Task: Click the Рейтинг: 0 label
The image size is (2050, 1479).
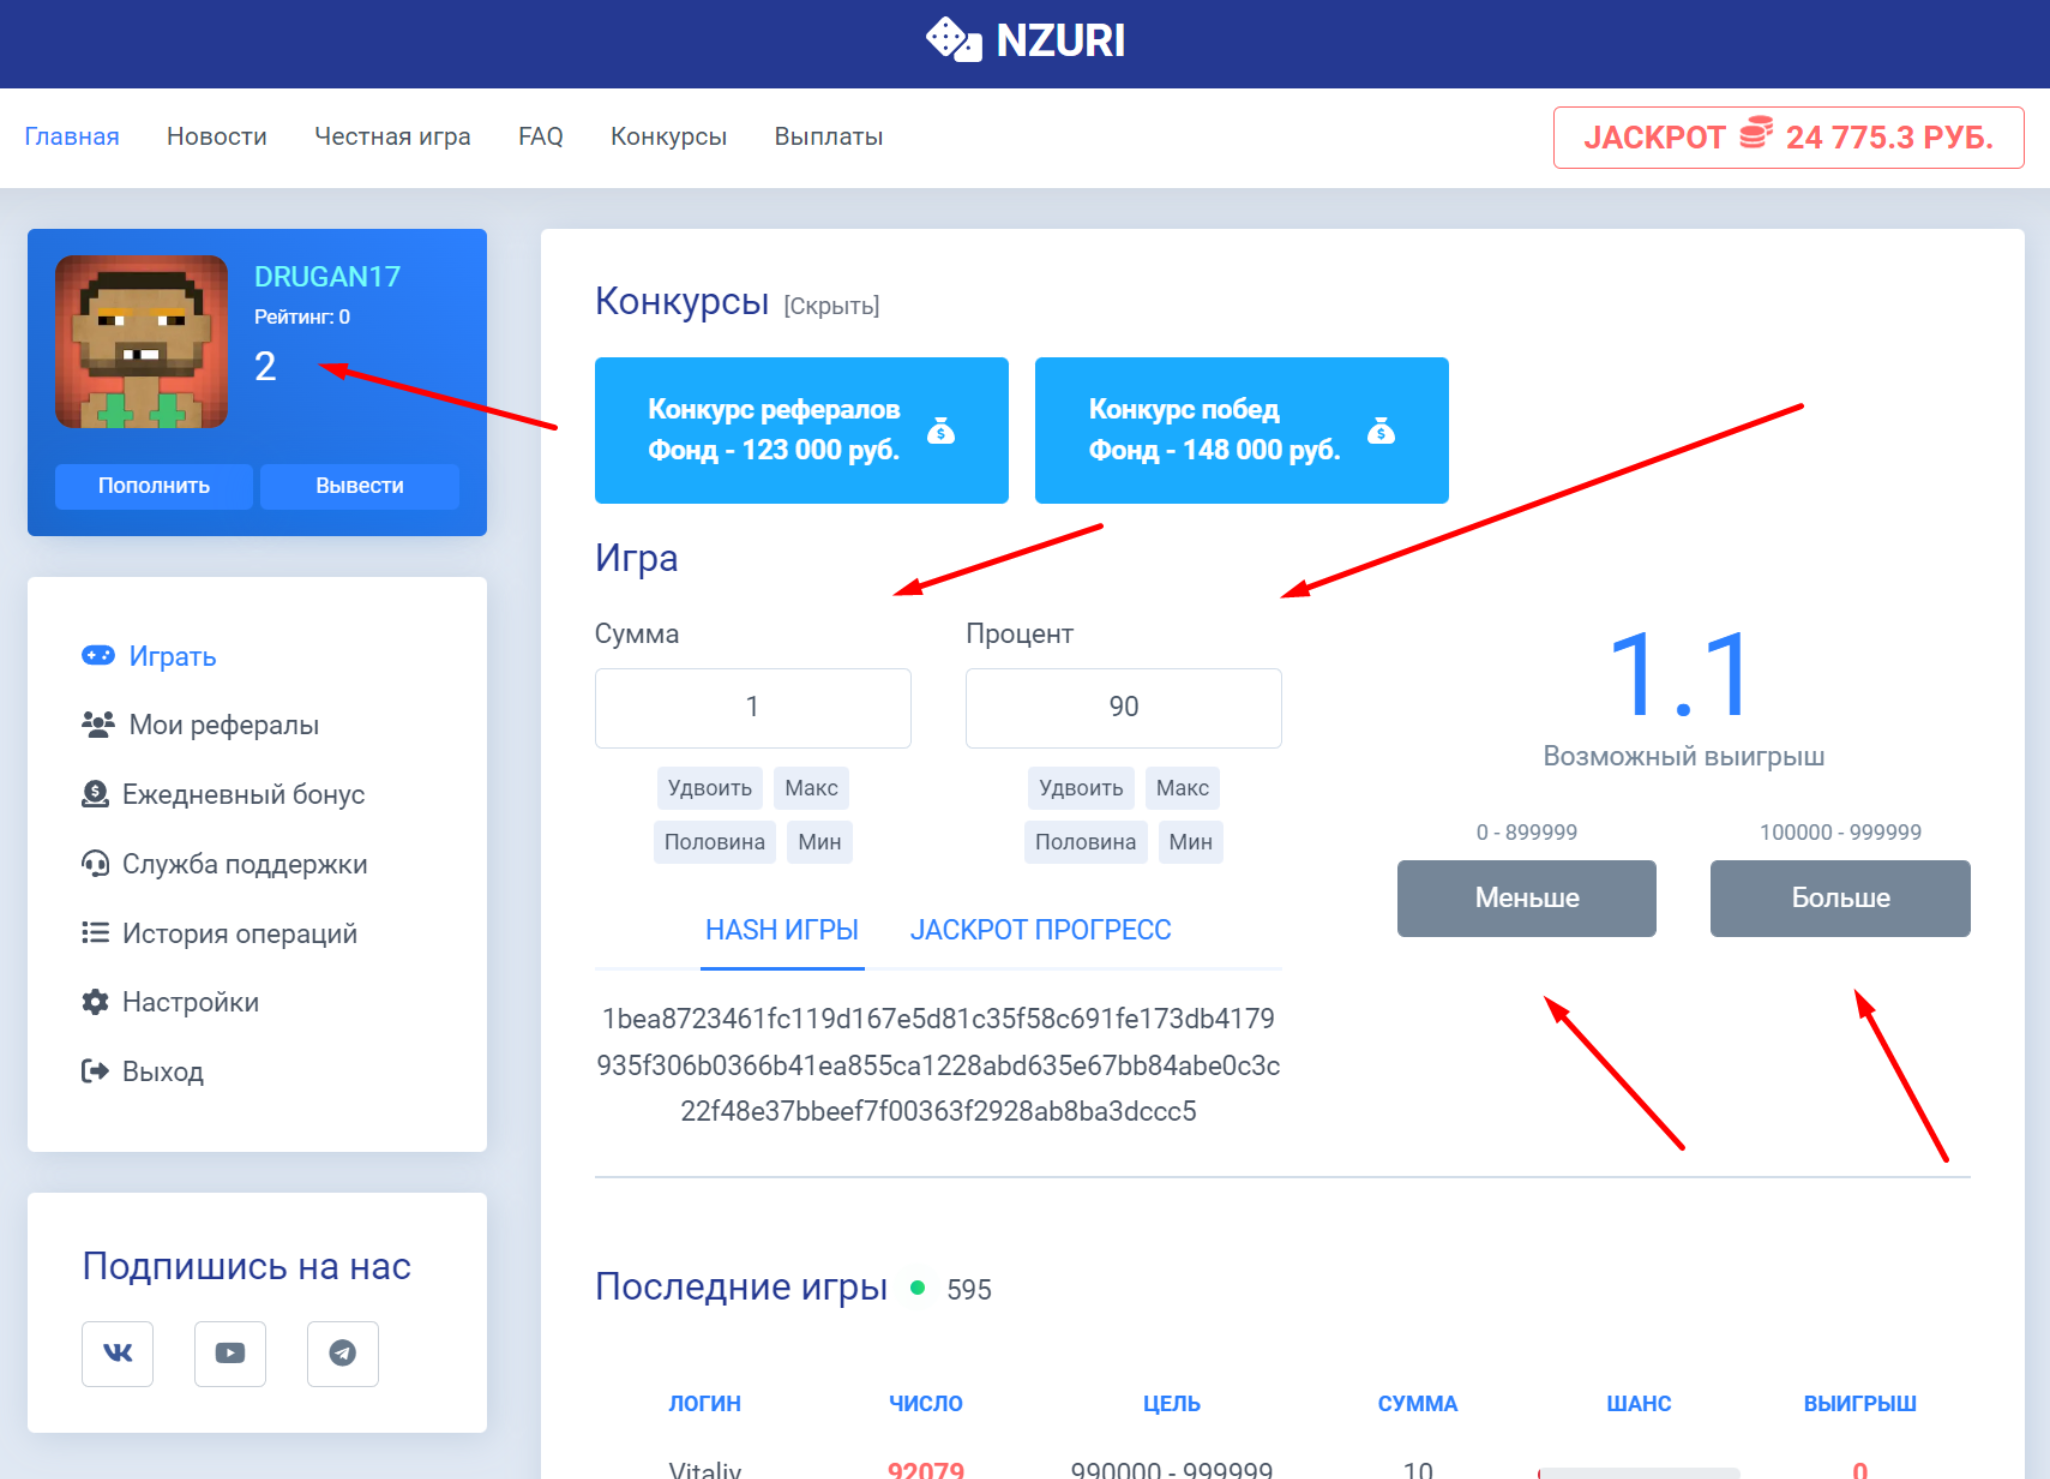Action: click(302, 317)
